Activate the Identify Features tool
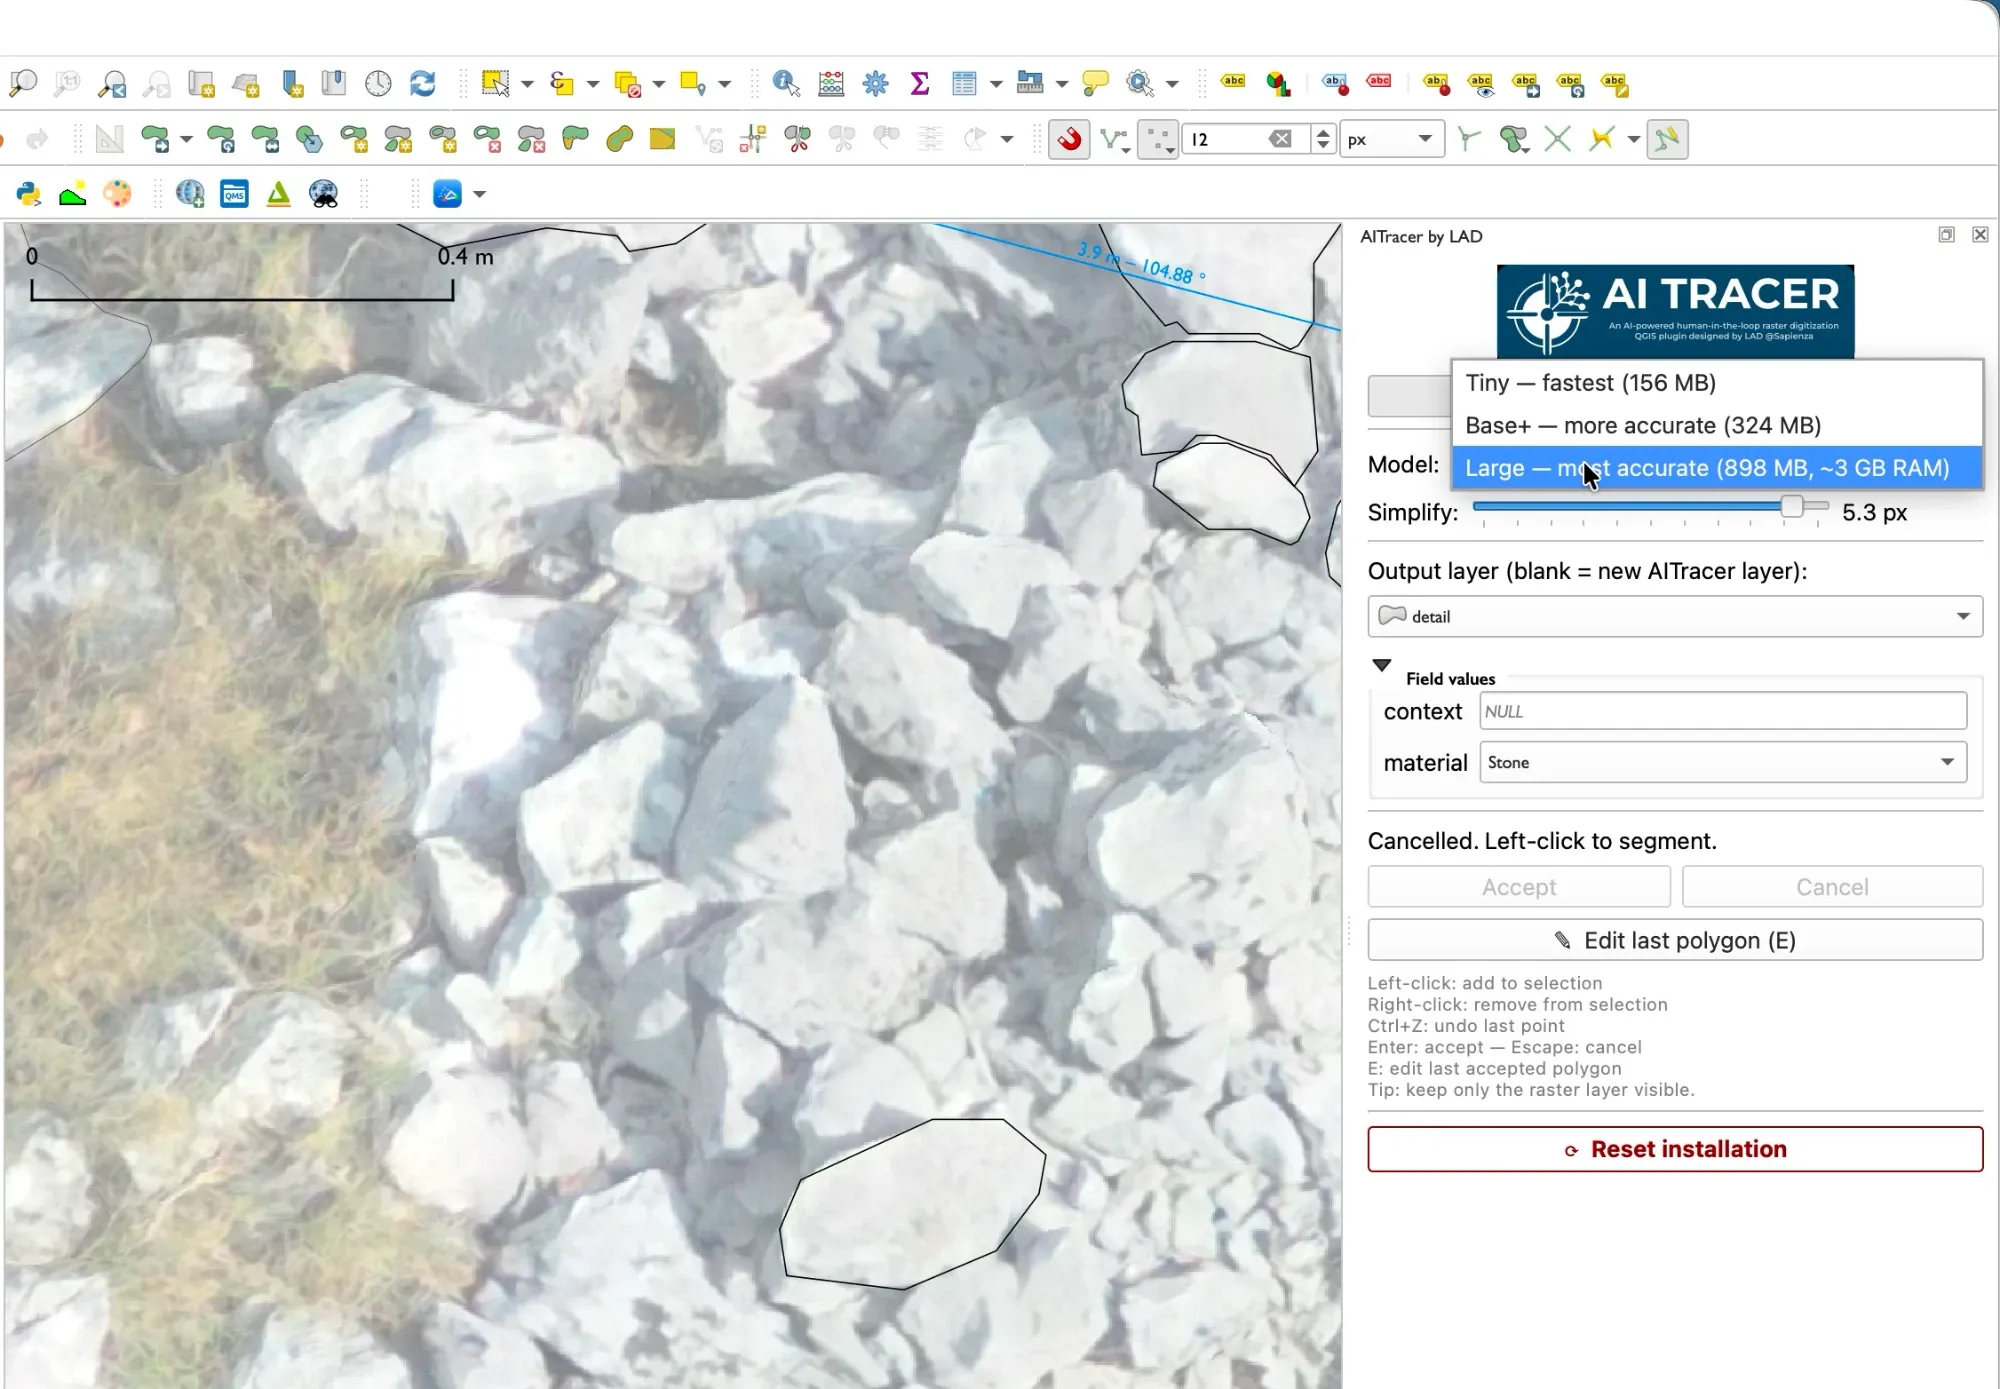 coord(786,83)
